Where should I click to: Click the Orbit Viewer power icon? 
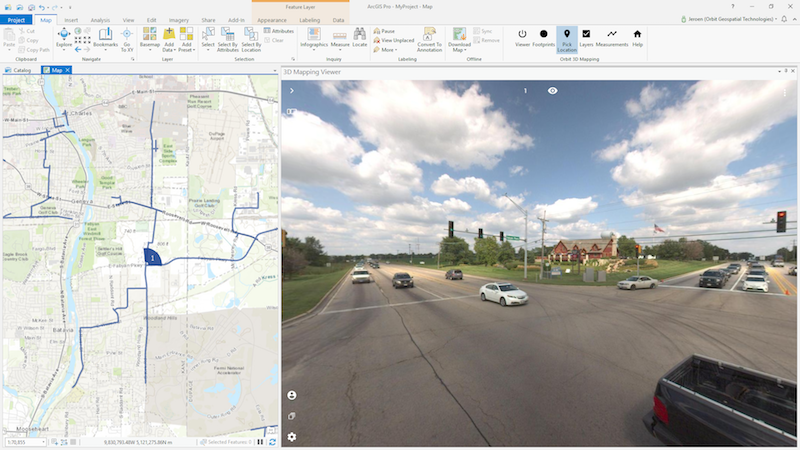click(521, 36)
